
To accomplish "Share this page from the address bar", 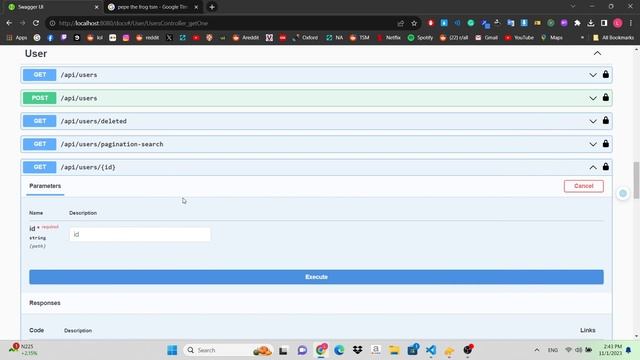I will (x=400, y=23).
